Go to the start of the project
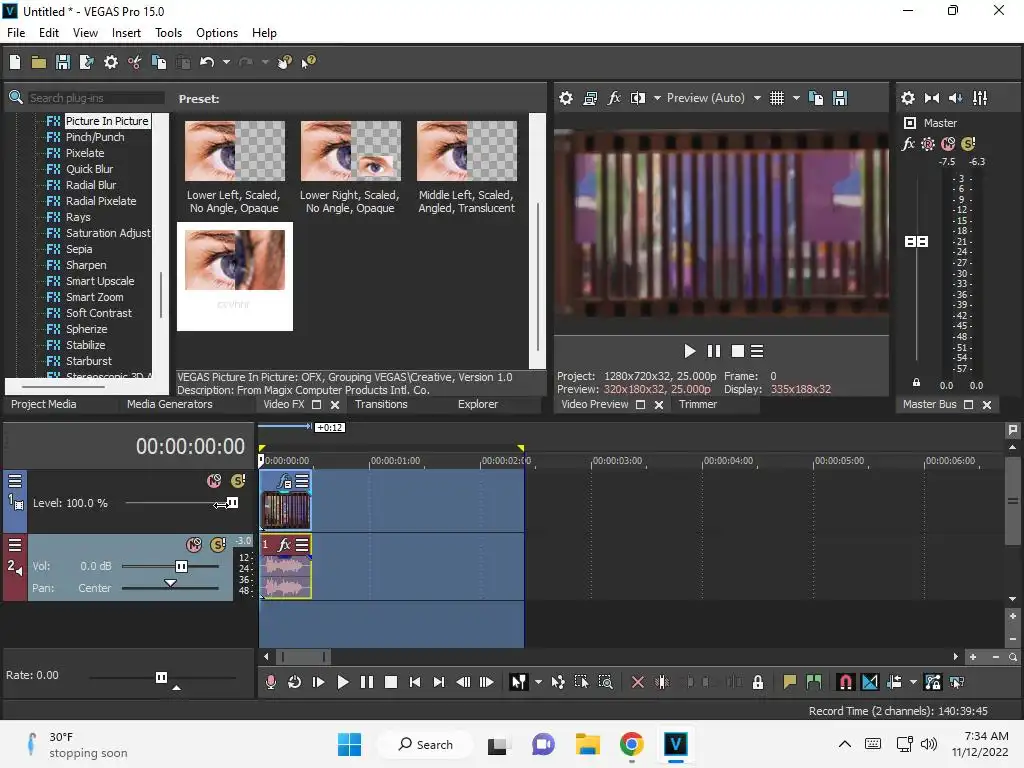This screenshot has height=768, width=1024. point(415,682)
